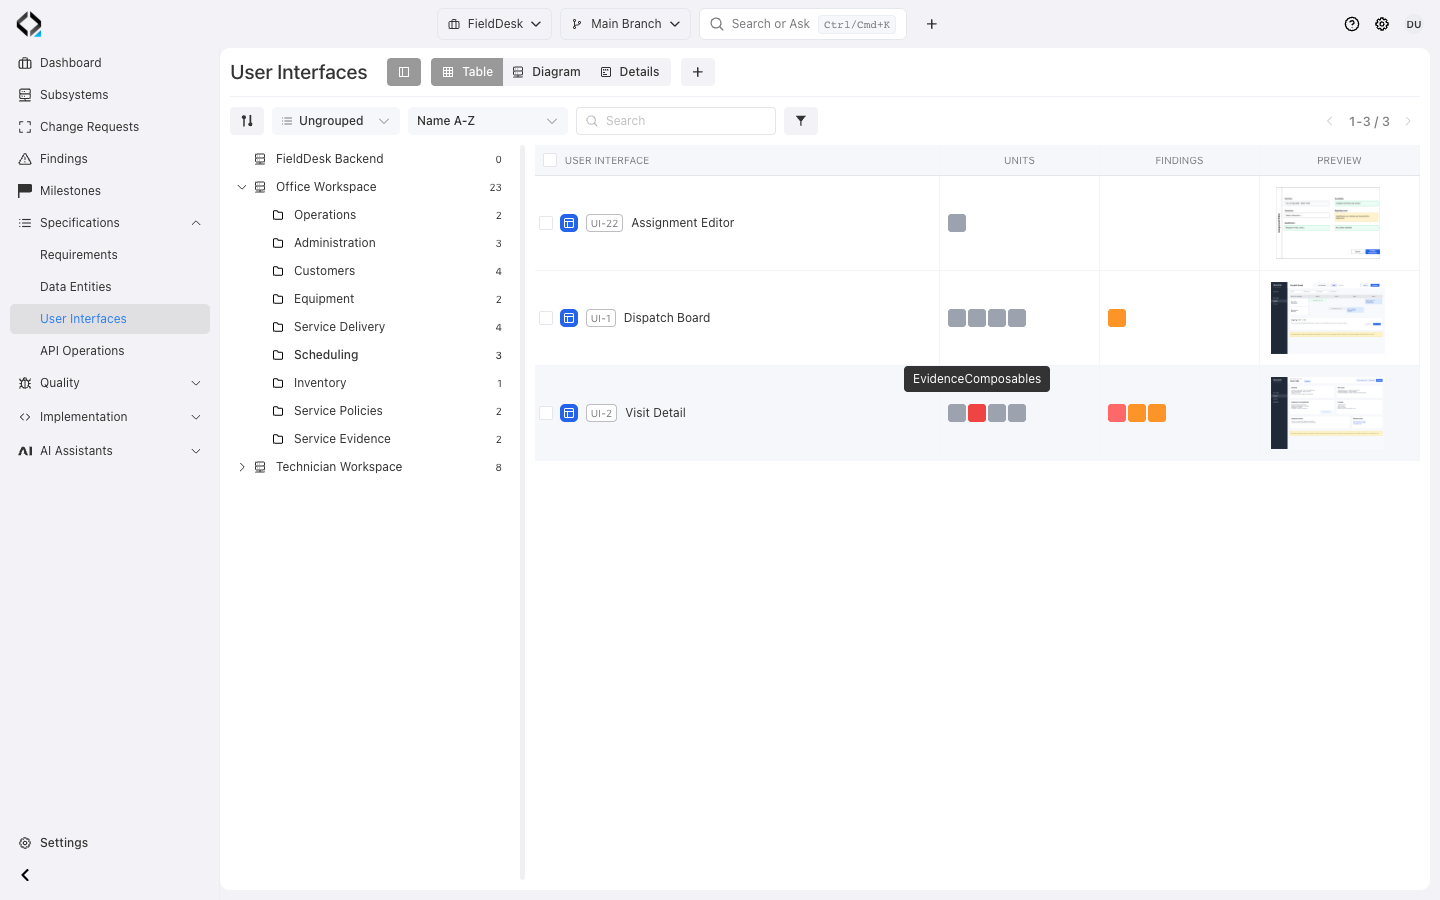1440x900 pixels.
Task: Add a new view with plus button
Action: (698, 72)
